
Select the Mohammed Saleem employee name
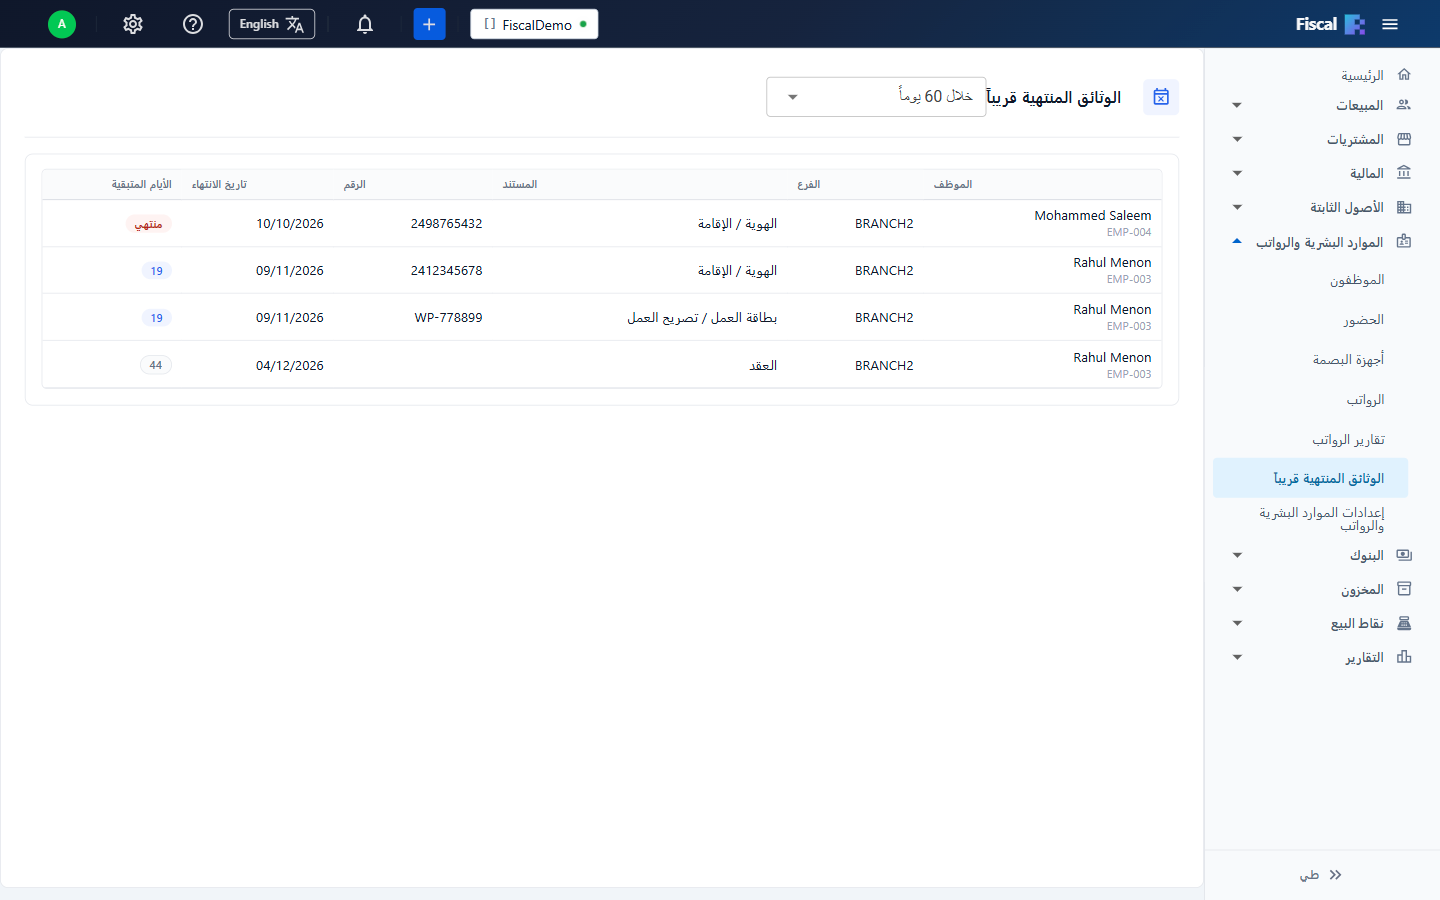pos(1092,215)
